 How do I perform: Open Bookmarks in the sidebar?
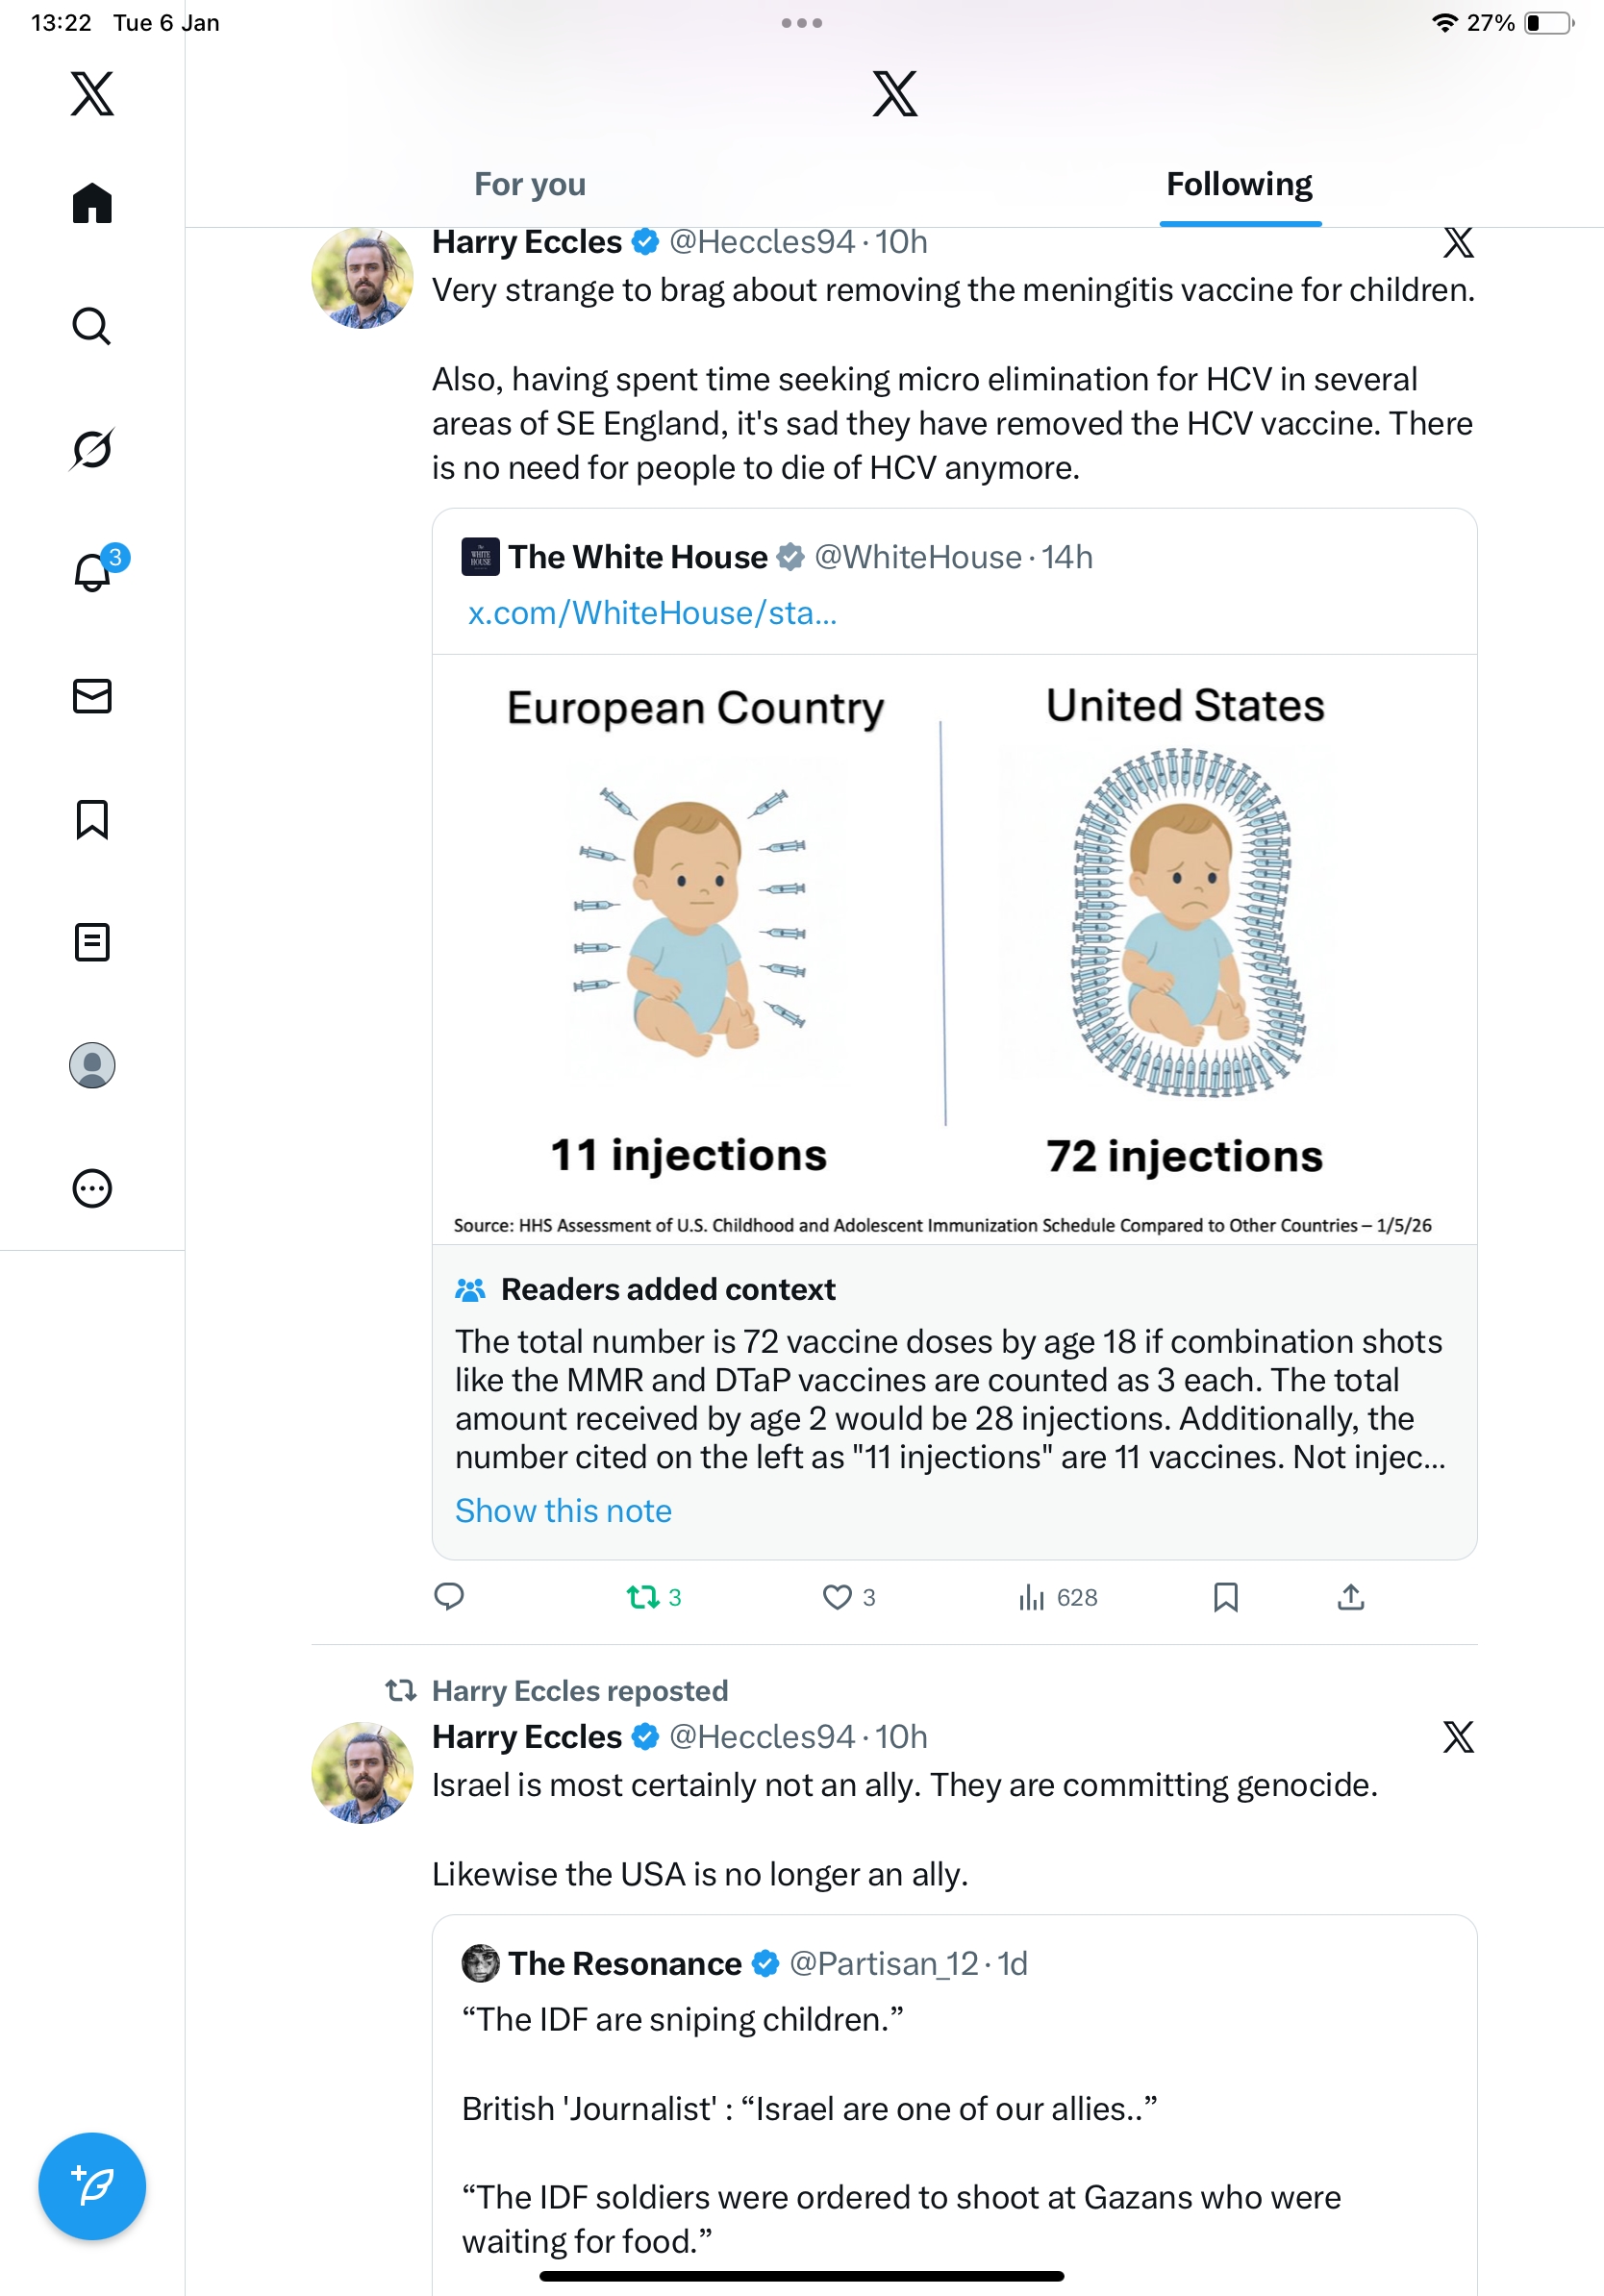coord(92,819)
